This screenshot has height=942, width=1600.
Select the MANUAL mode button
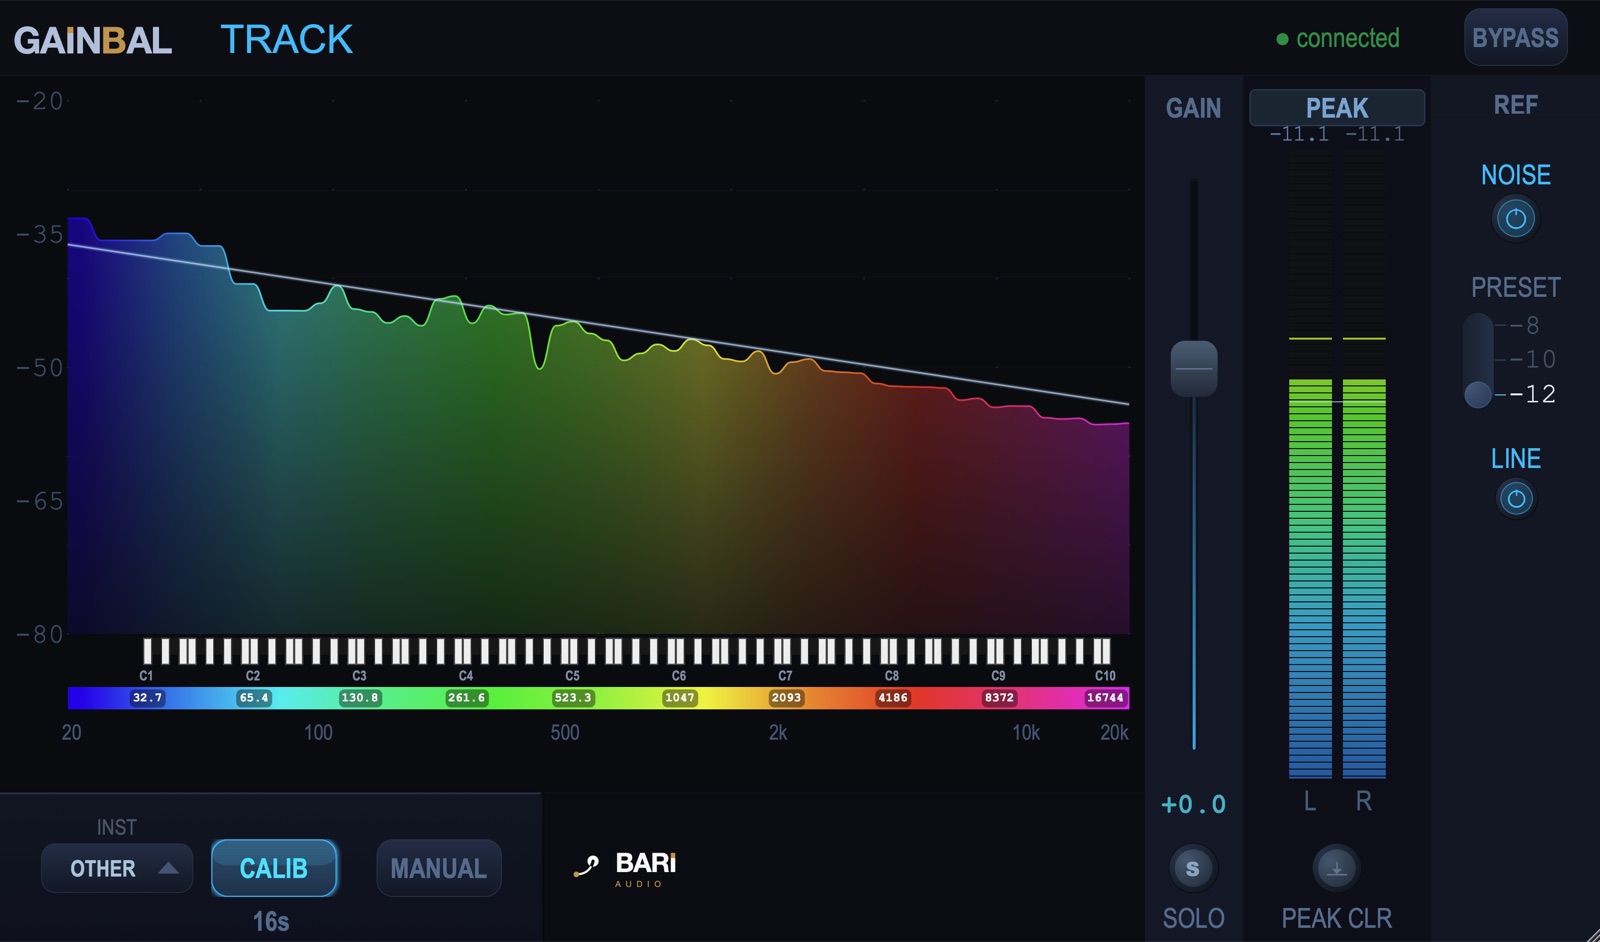(x=438, y=868)
